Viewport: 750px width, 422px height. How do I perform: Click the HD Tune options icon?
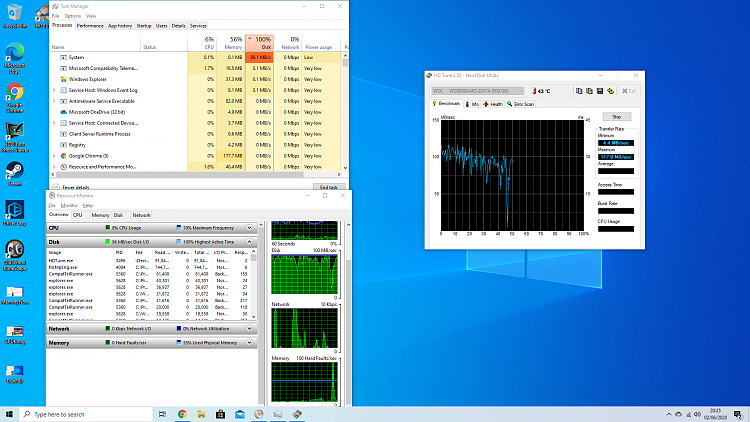(x=611, y=91)
